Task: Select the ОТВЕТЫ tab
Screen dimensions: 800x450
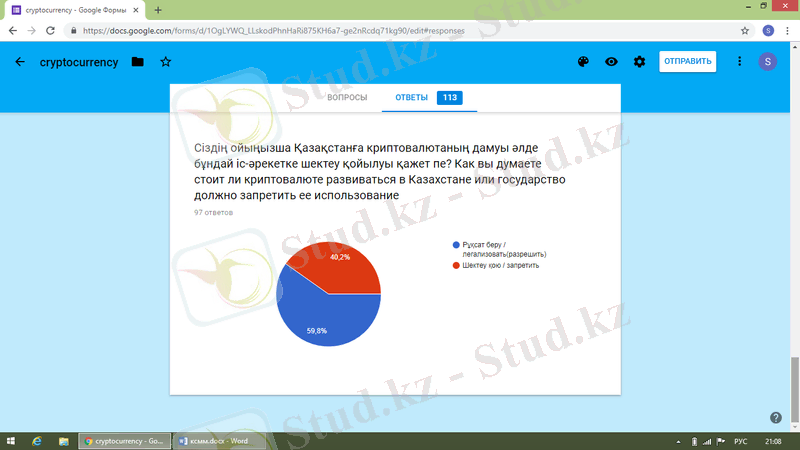Action: coord(411,97)
